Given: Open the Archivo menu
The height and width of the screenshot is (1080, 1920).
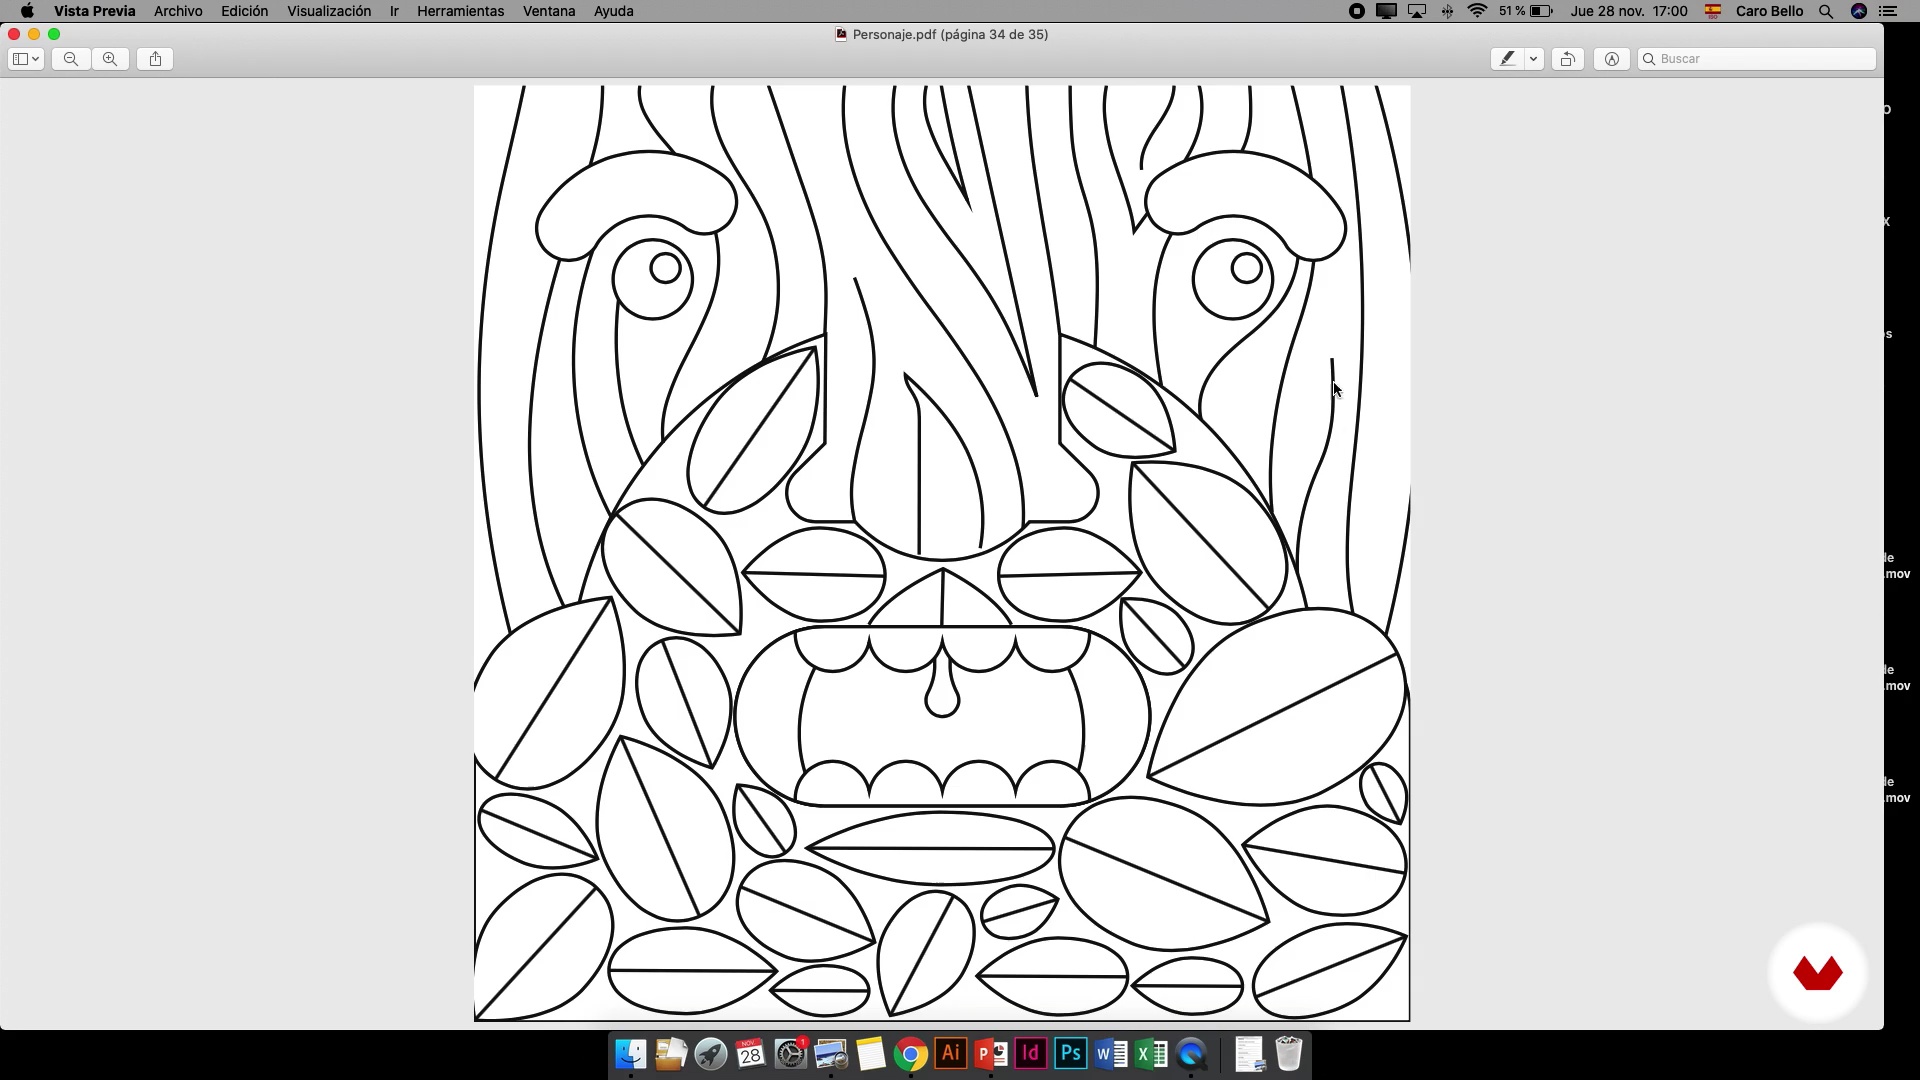Looking at the screenshot, I should [x=178, y=11].
